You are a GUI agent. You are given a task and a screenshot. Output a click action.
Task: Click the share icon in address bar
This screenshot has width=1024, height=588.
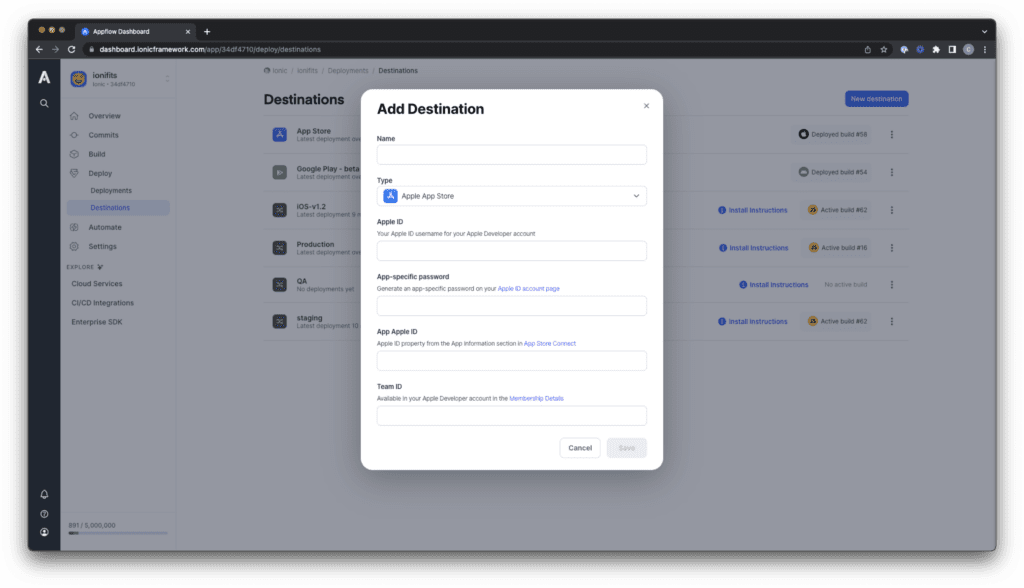click(x=867, y=50)
